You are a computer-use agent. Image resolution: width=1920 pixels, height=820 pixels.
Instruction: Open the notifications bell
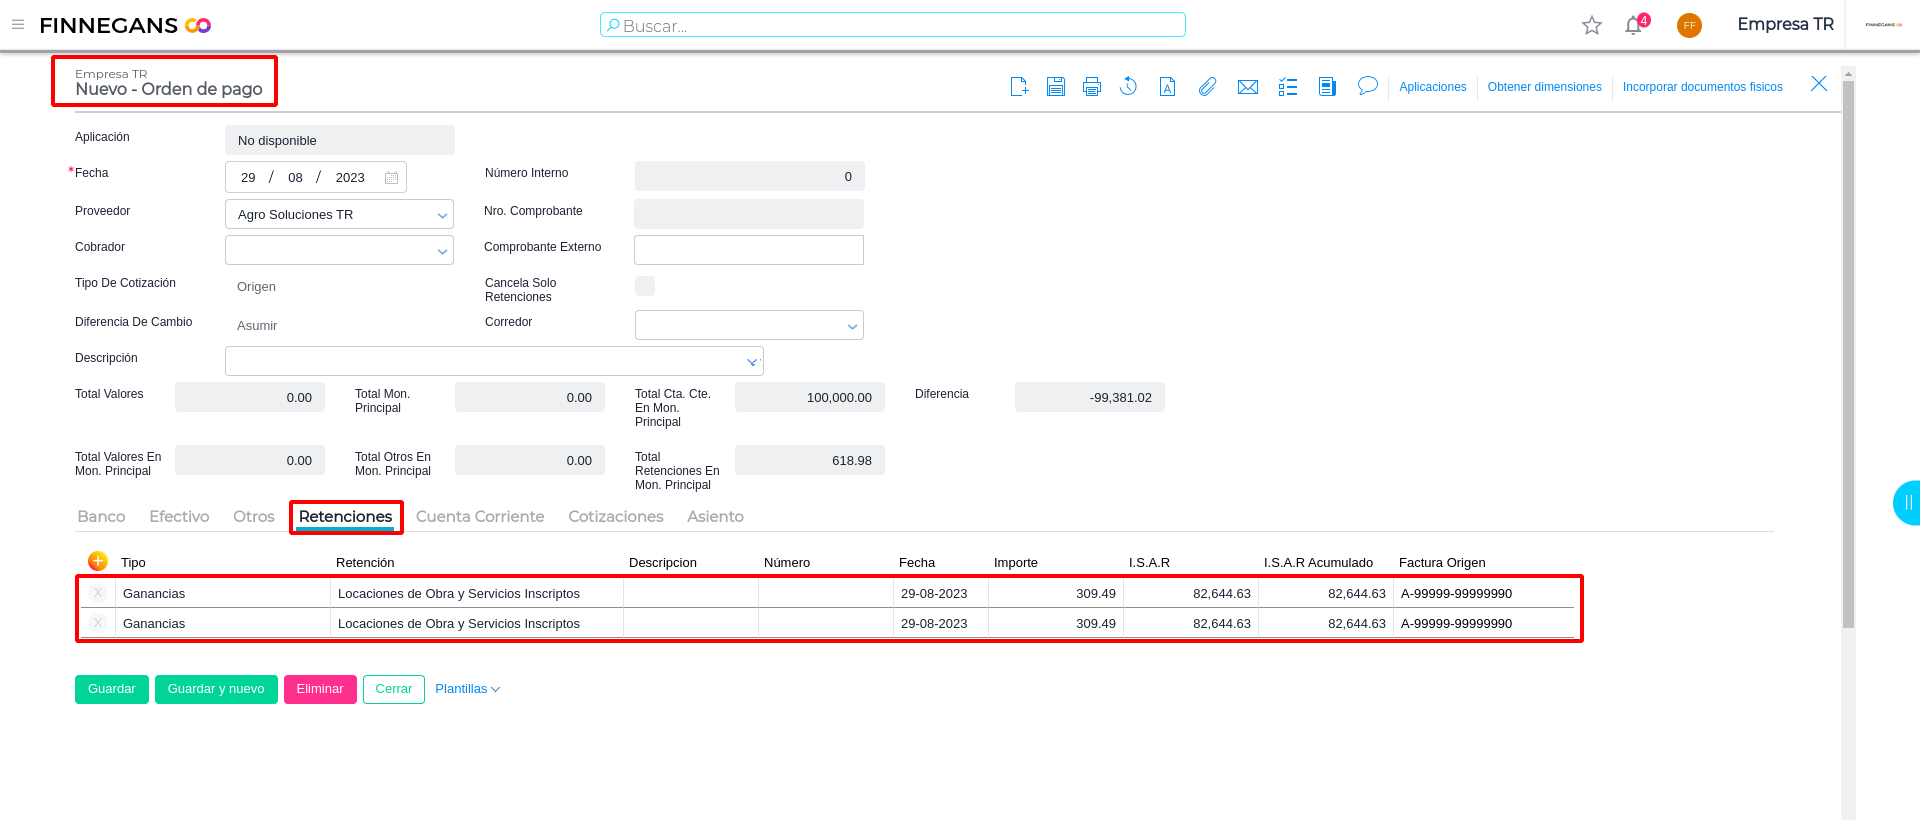click(x=1634, y=25)
